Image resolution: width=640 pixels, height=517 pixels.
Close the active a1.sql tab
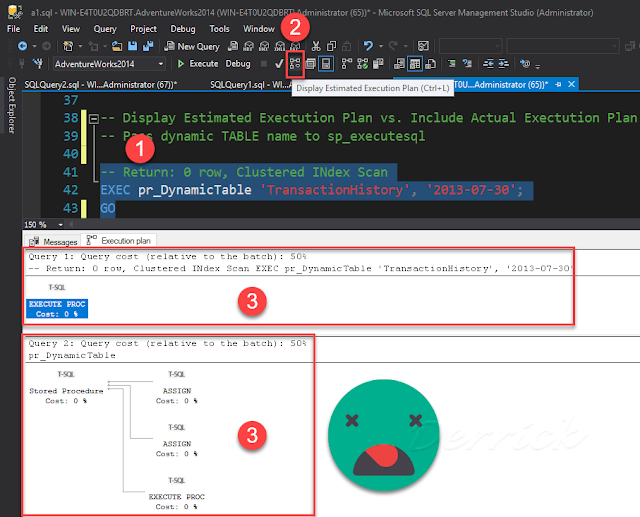tap(571, 84)
